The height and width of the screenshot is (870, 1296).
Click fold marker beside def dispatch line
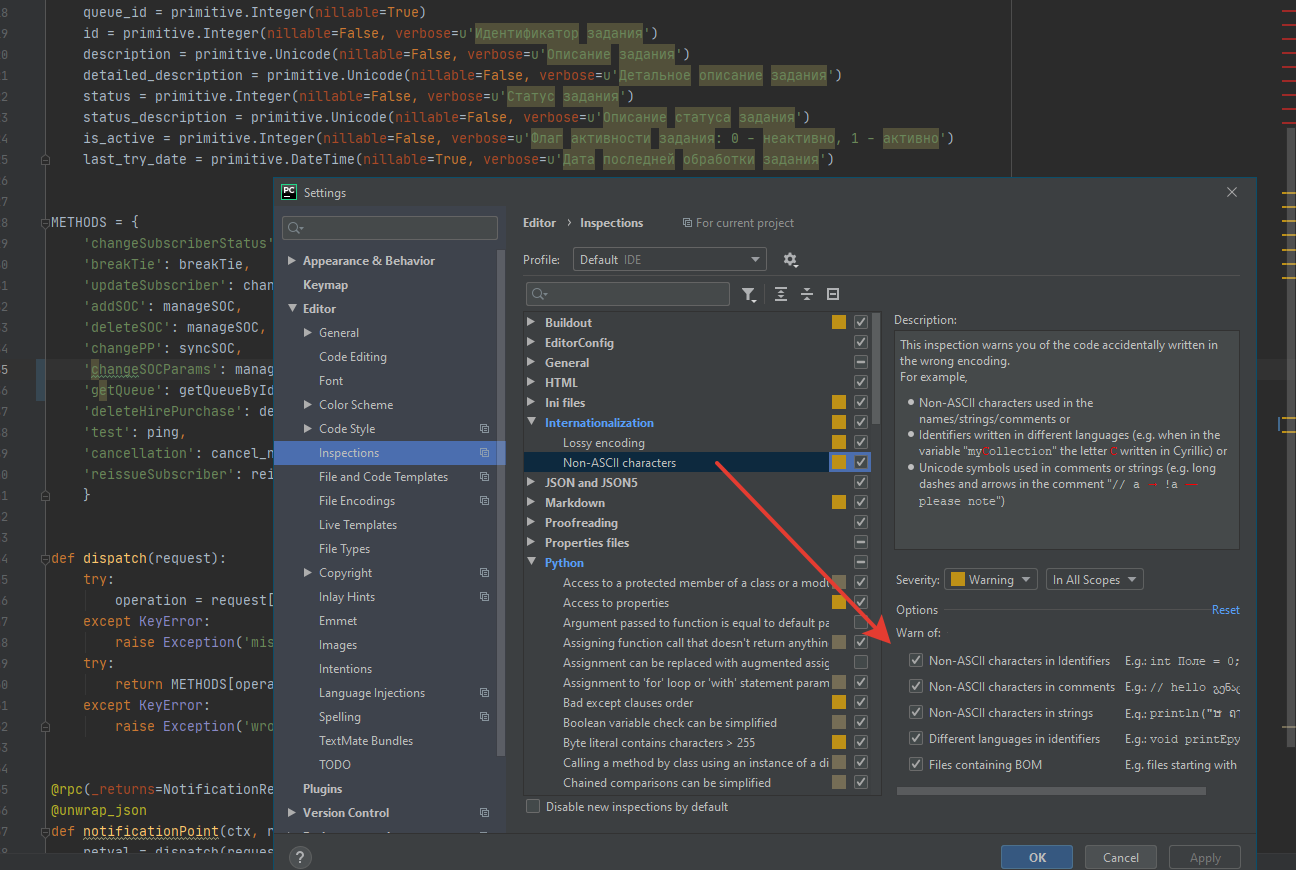44,558
